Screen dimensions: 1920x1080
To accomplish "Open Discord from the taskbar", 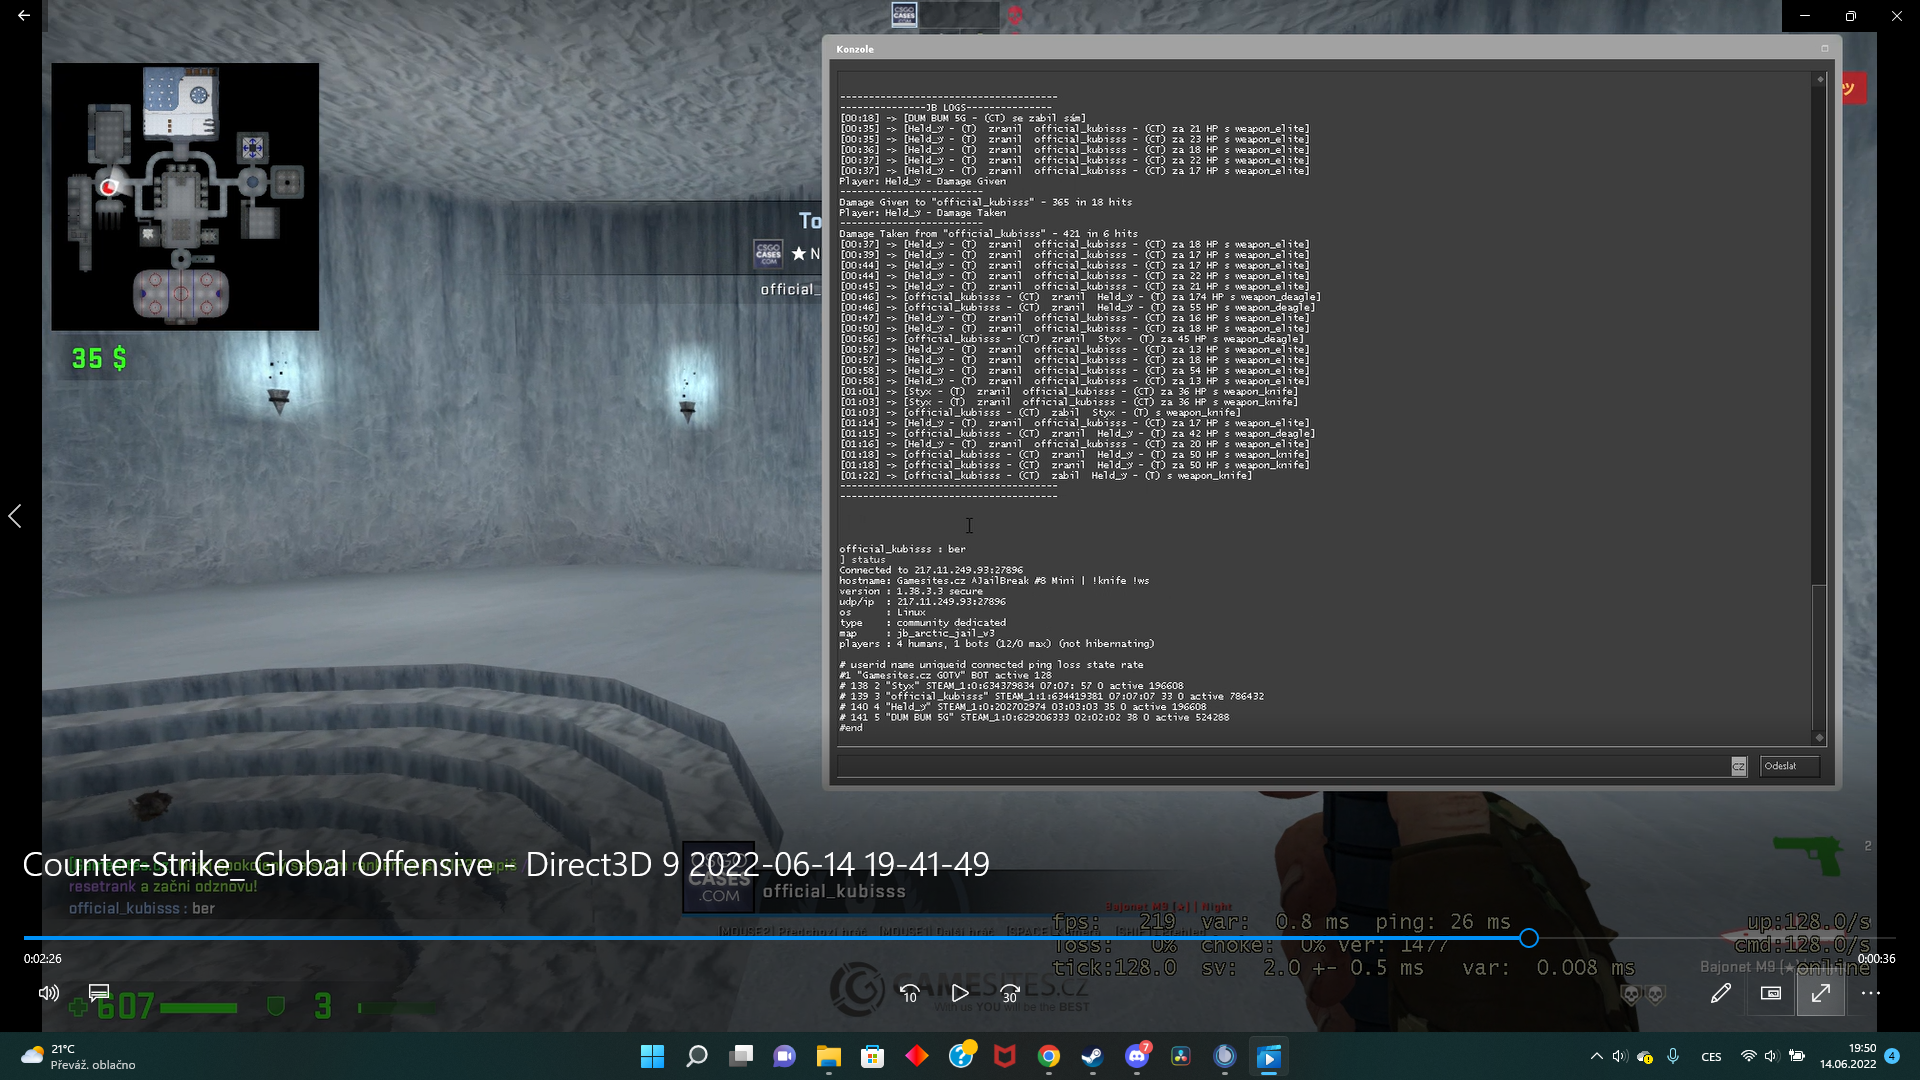I will pos(1137,1056).
